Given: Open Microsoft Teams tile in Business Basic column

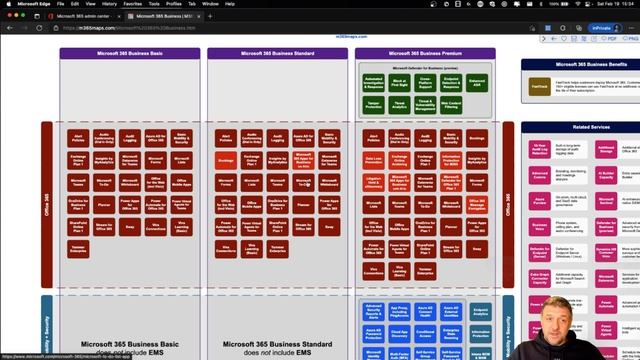Looking at the screenshot, I should tap(78, 183).
